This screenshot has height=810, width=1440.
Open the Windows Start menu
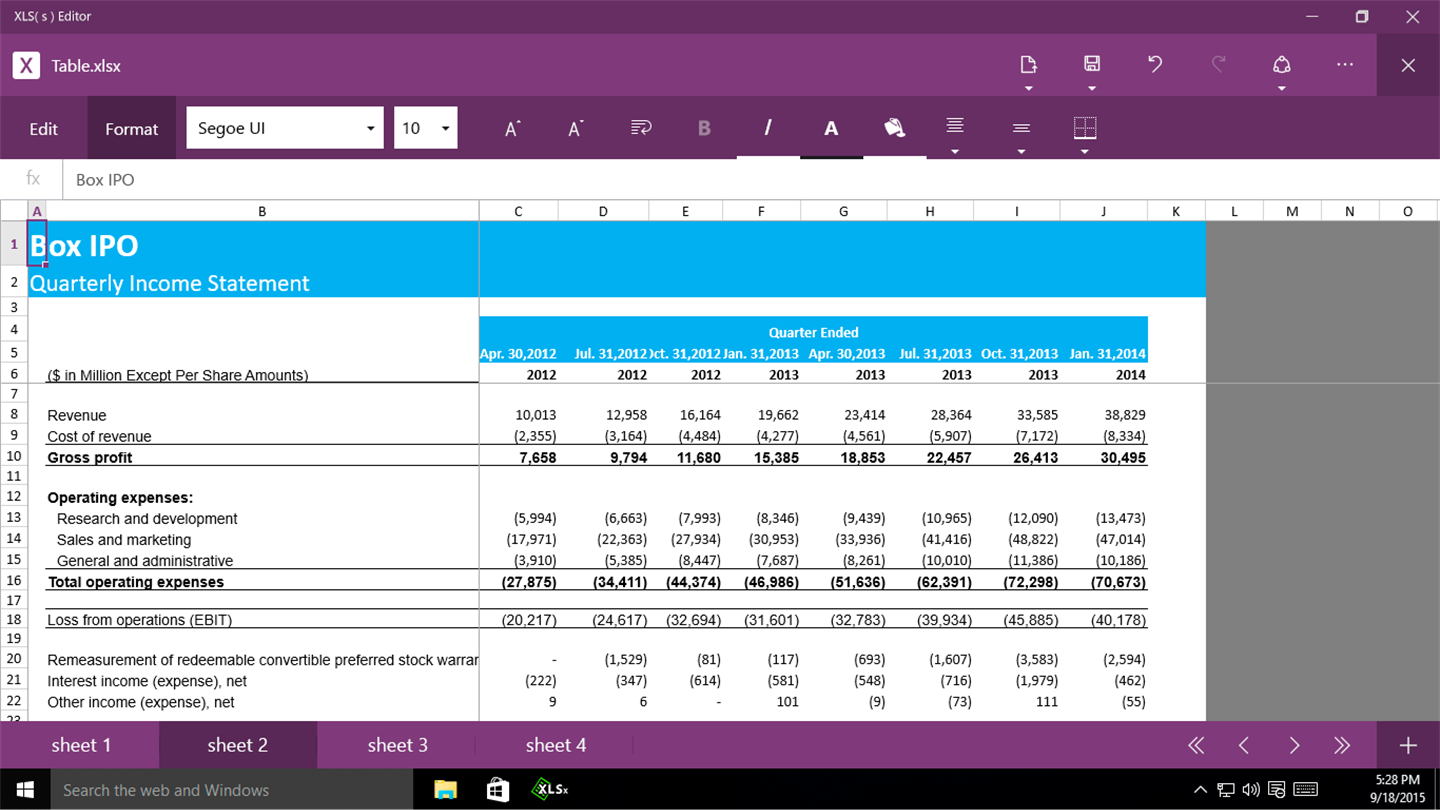click(25, 789)
